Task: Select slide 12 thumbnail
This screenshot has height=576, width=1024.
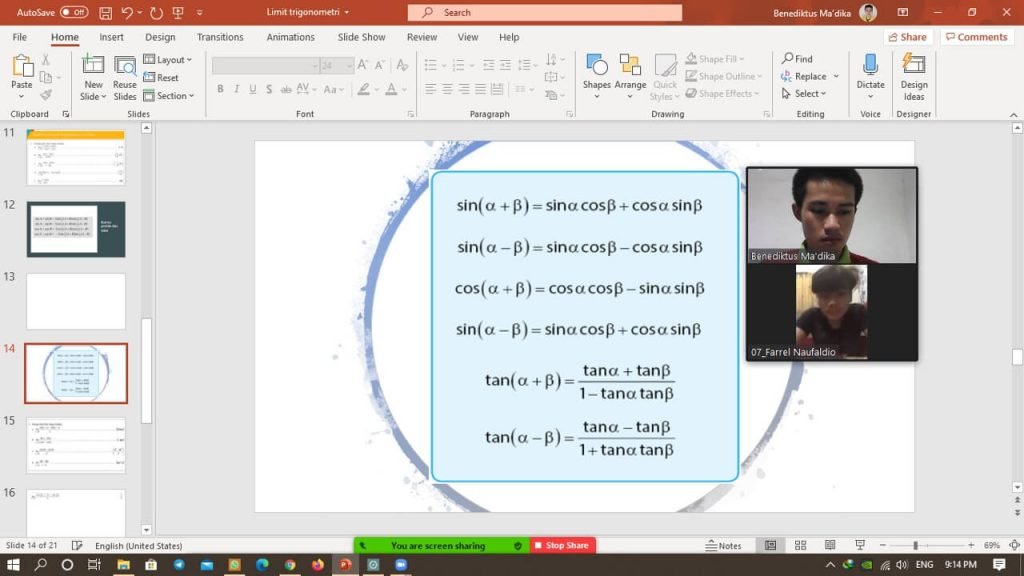Action: tap(76, 229)
